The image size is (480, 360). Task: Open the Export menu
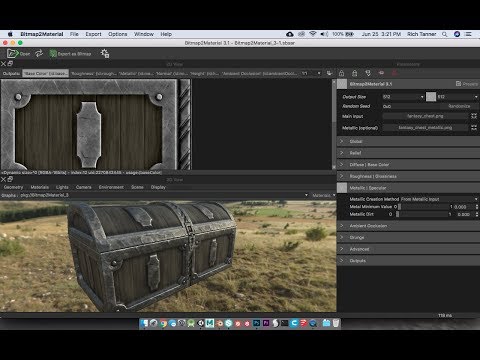pos(93,34)
